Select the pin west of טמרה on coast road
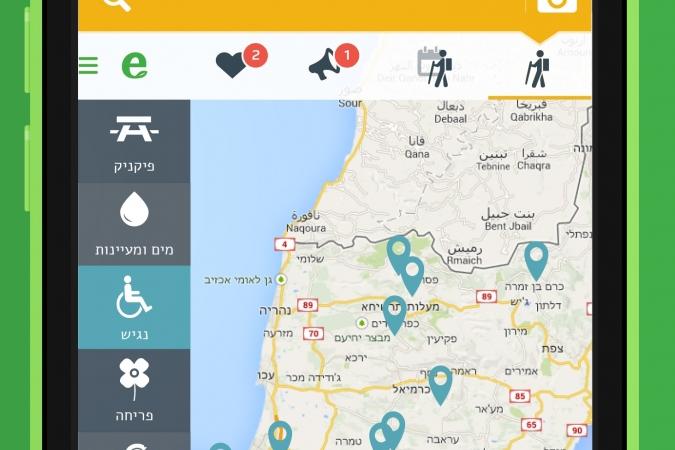This screenshot has height=450, width=675. coord(280,436)
